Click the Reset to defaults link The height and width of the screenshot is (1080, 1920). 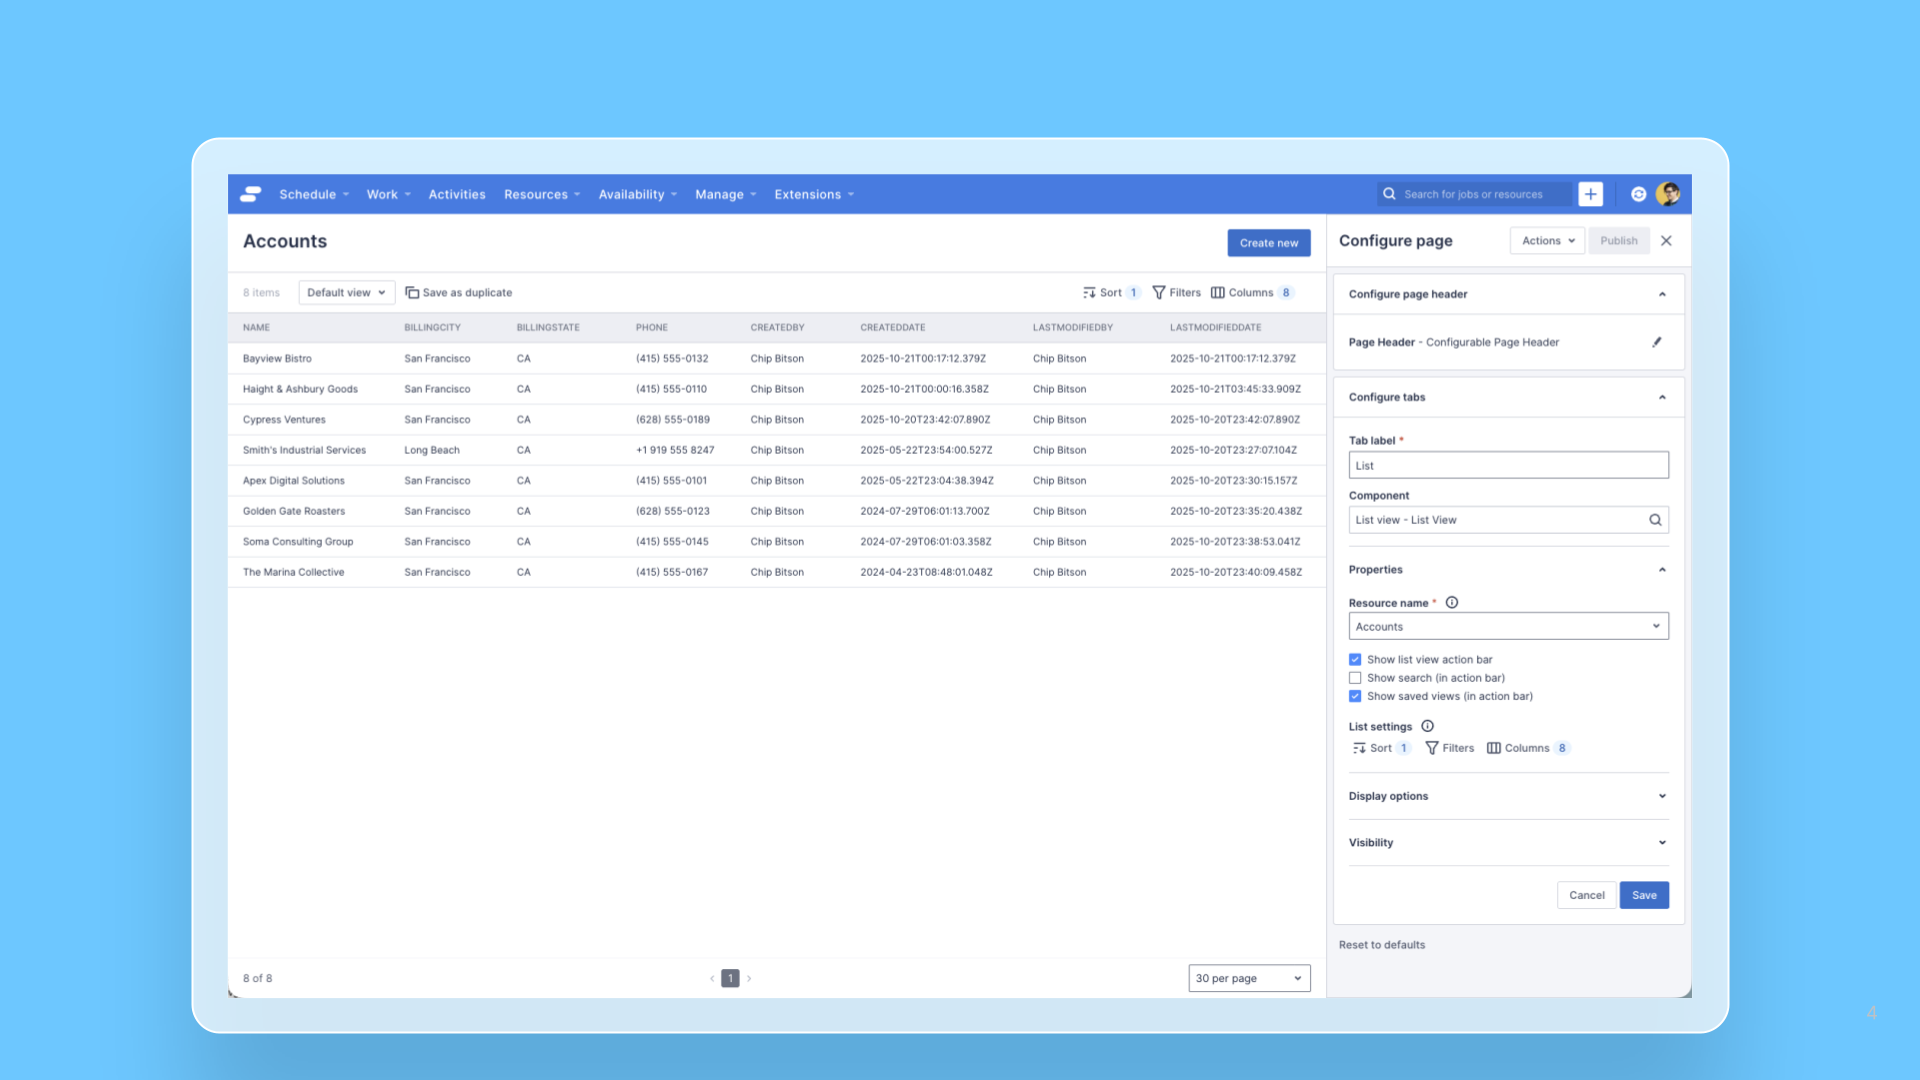point(1381,945)
